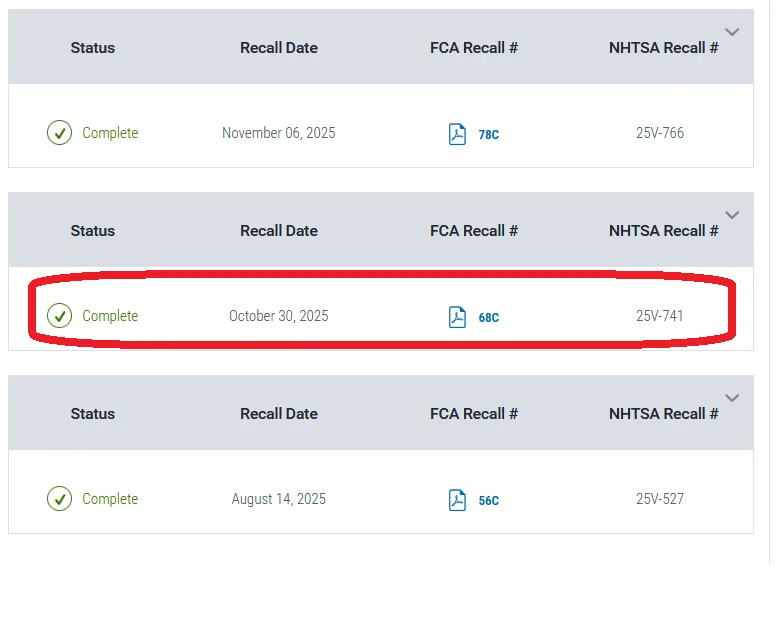Viewport: 784px width, 628px height.
Task: Click the October 30 Complete checkmark icon
Action: [x=60, y=316]
